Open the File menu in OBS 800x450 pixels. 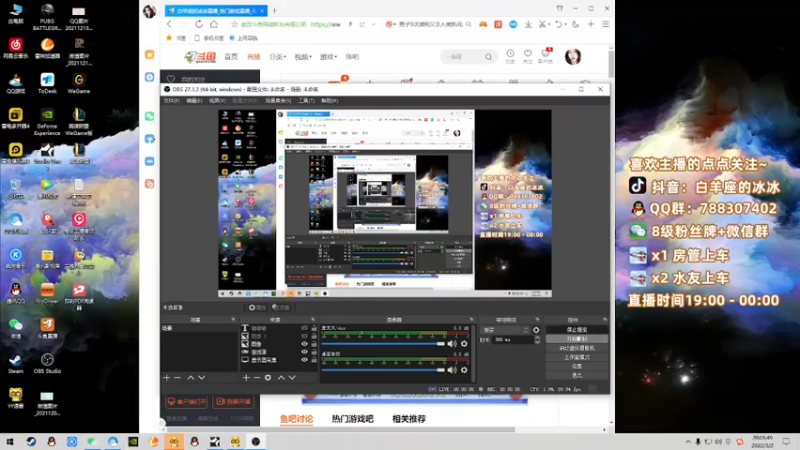pyautogui.click(x=171, y=101)
